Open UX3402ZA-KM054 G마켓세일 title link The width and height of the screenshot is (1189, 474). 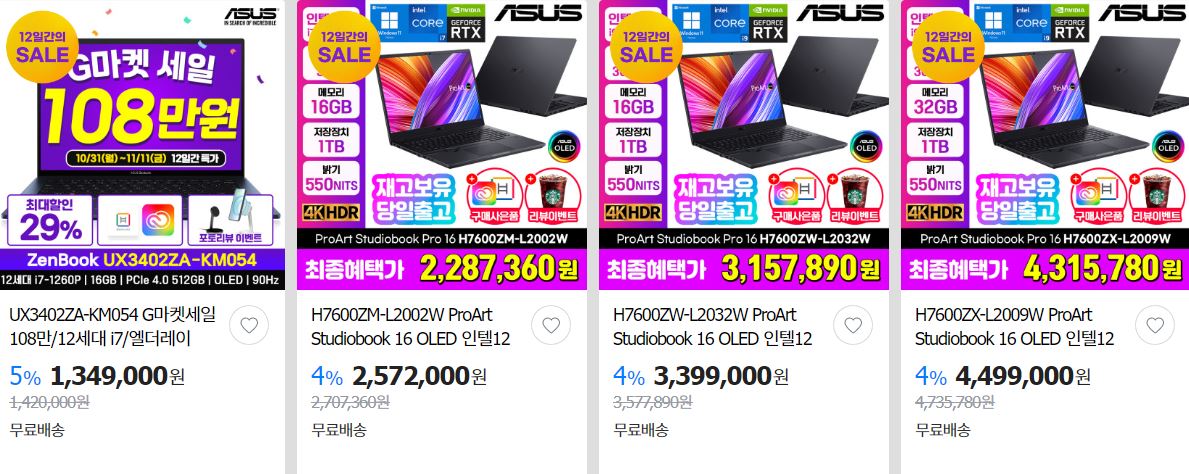pos(112,326)
